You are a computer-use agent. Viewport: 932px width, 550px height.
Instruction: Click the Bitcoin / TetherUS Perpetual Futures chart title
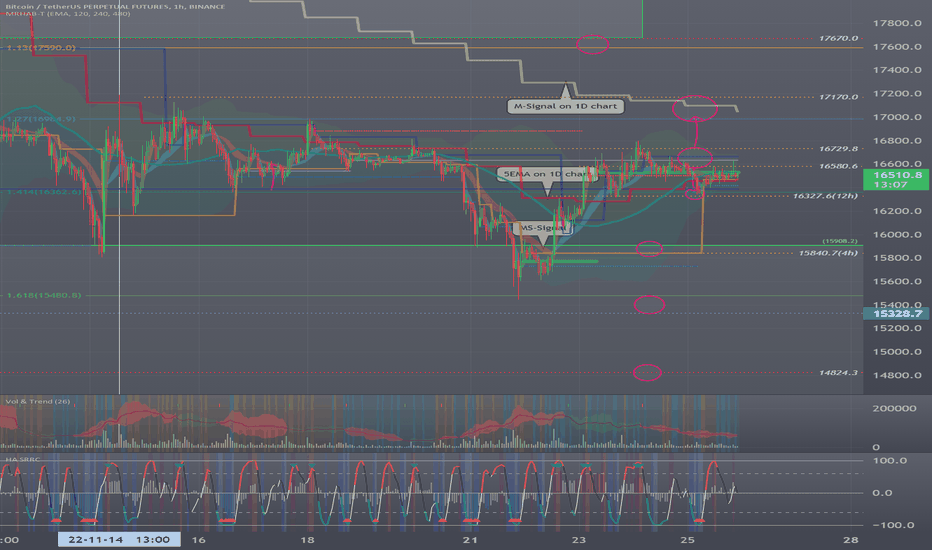(x=115, y=7)
